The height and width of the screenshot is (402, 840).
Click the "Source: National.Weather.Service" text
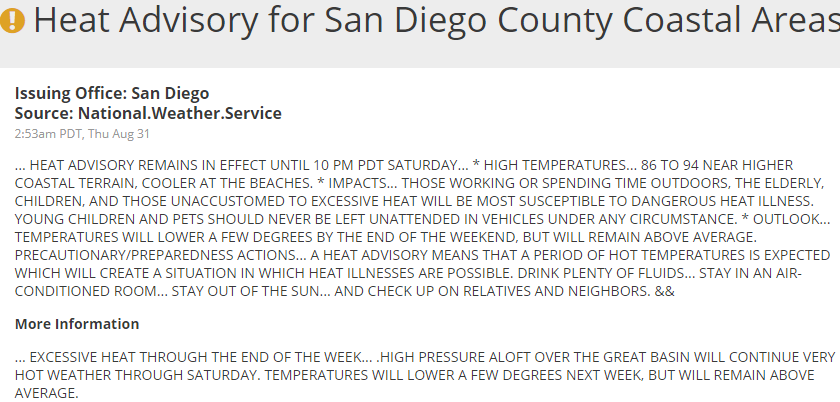148,113
